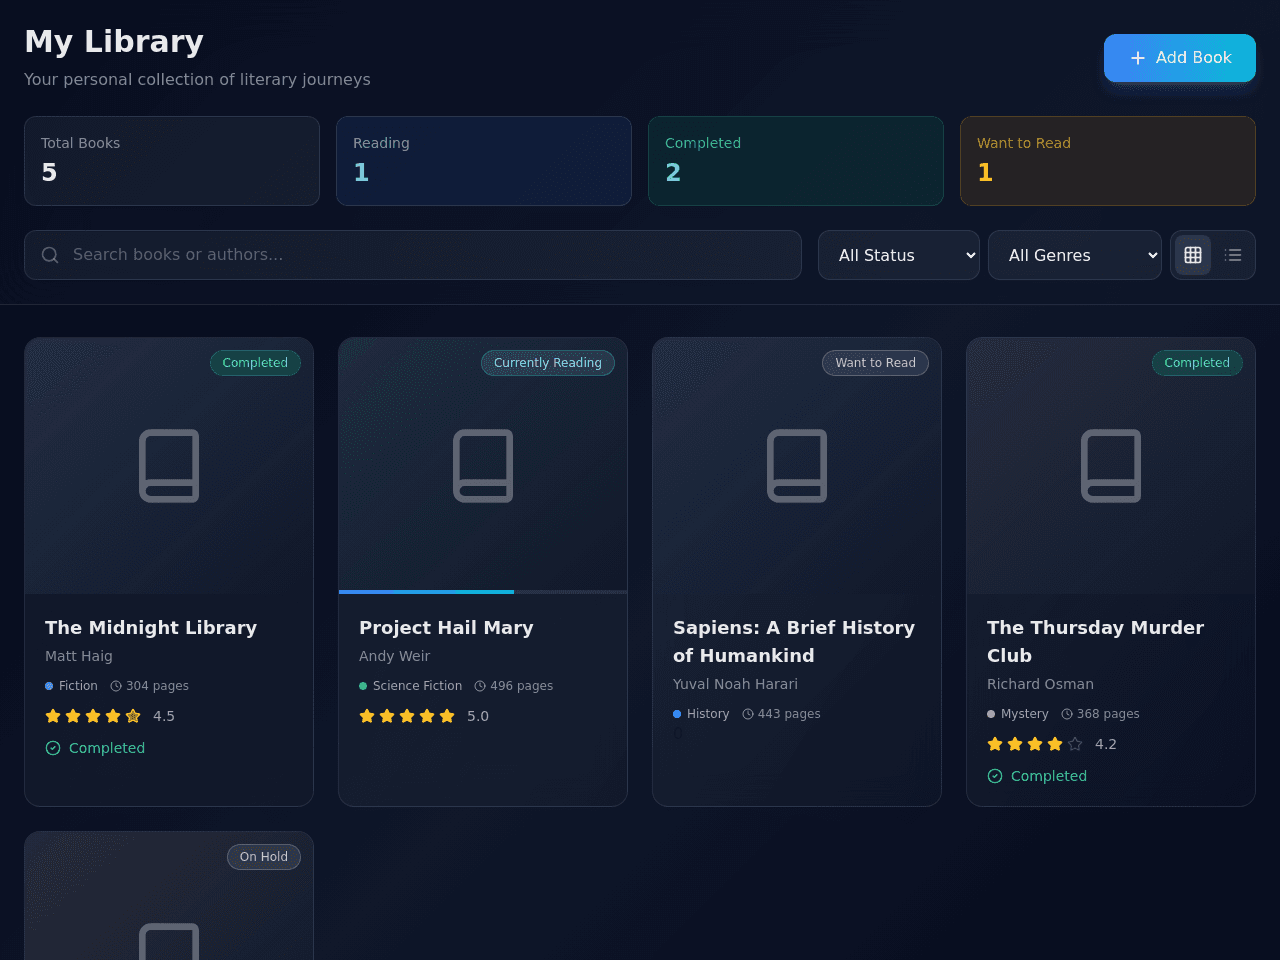This screenshot has height=960, width=1280.
Task: Click author name Matt Haig
Action: coord(79,656)
